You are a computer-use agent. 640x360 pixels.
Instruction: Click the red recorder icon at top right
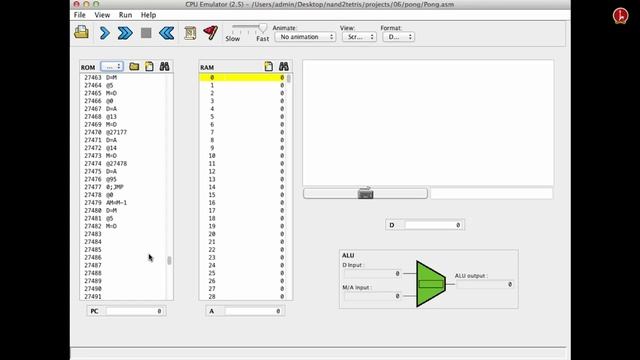point(620,16)
